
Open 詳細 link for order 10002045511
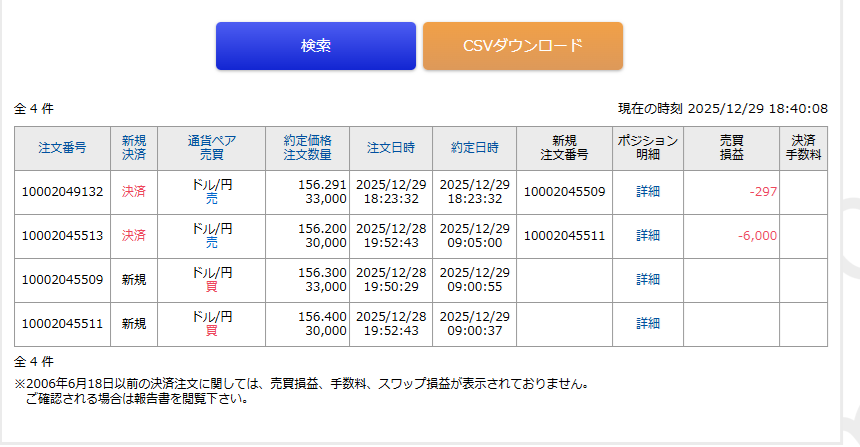click(648, 324)
